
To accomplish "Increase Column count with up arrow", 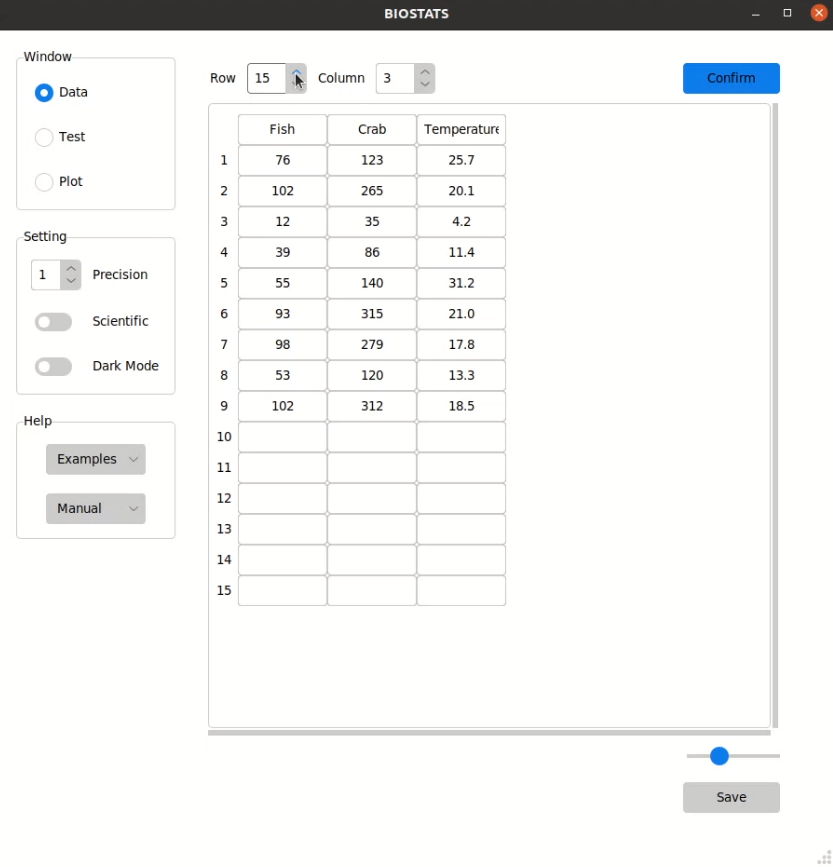I will (x=425, y=72).
